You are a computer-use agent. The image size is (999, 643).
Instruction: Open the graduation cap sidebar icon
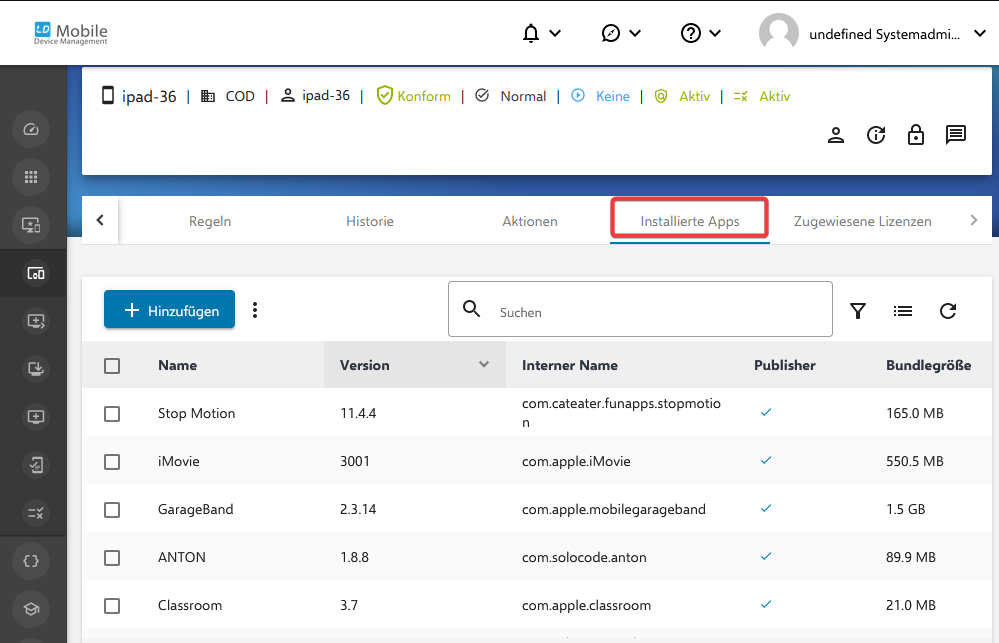(x=31, y=609)
